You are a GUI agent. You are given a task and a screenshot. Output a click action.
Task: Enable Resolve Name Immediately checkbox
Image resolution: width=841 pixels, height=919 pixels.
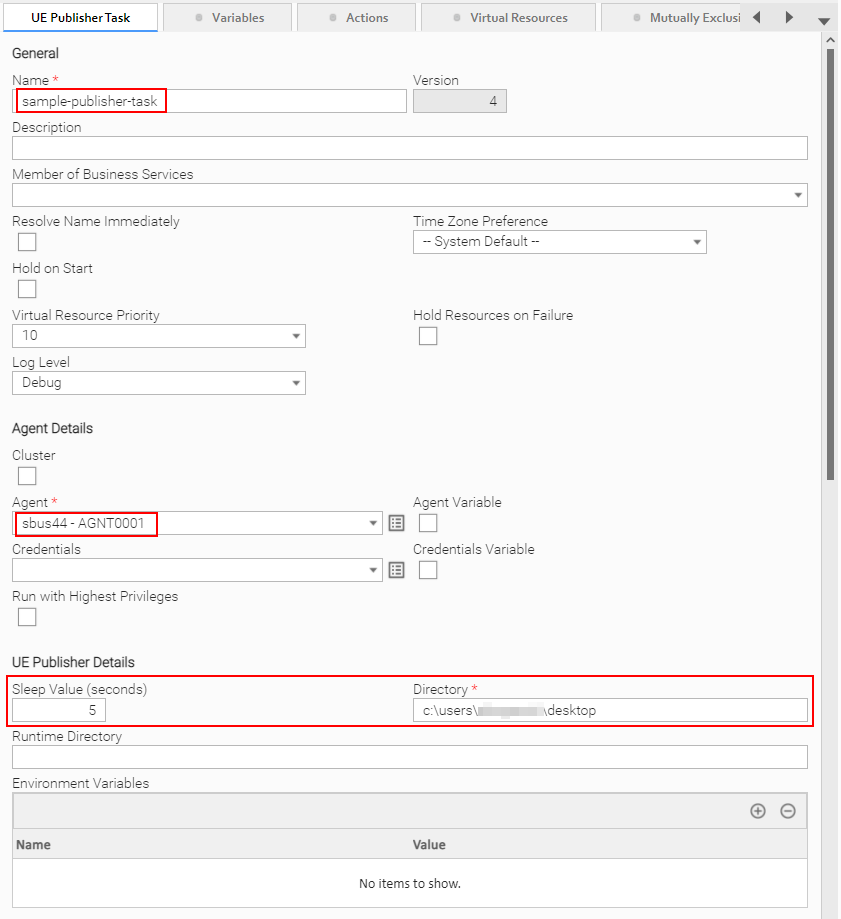pyautogui.click(x=27, y=242)
